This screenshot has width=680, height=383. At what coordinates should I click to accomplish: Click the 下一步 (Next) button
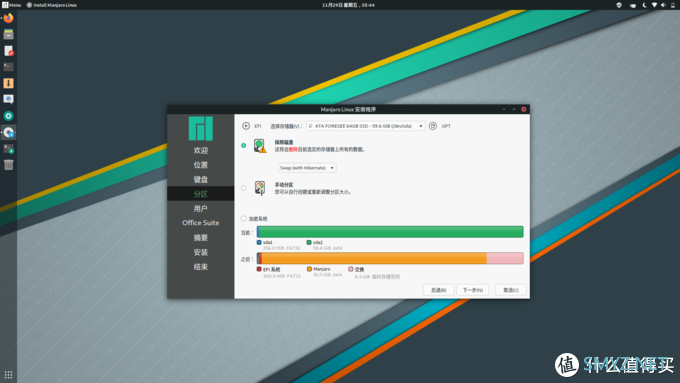[473, 290]
